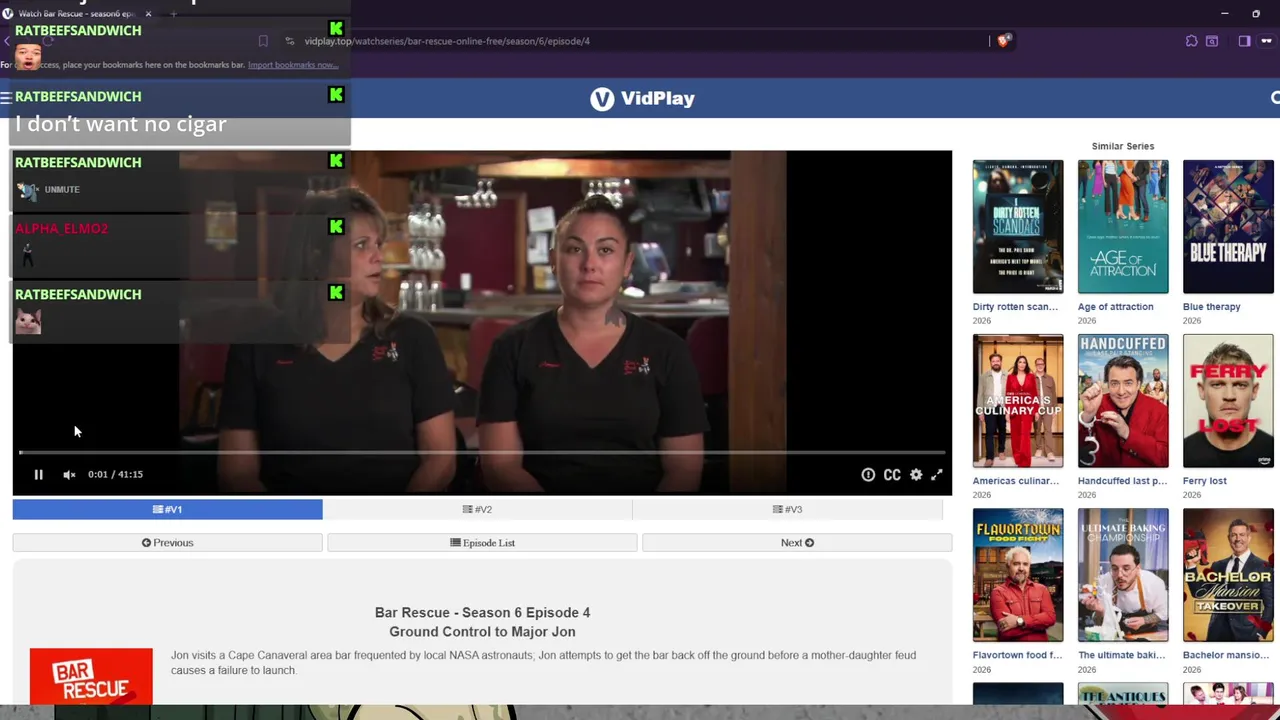Open site search magnifier icon

(x=1274, y=98)
